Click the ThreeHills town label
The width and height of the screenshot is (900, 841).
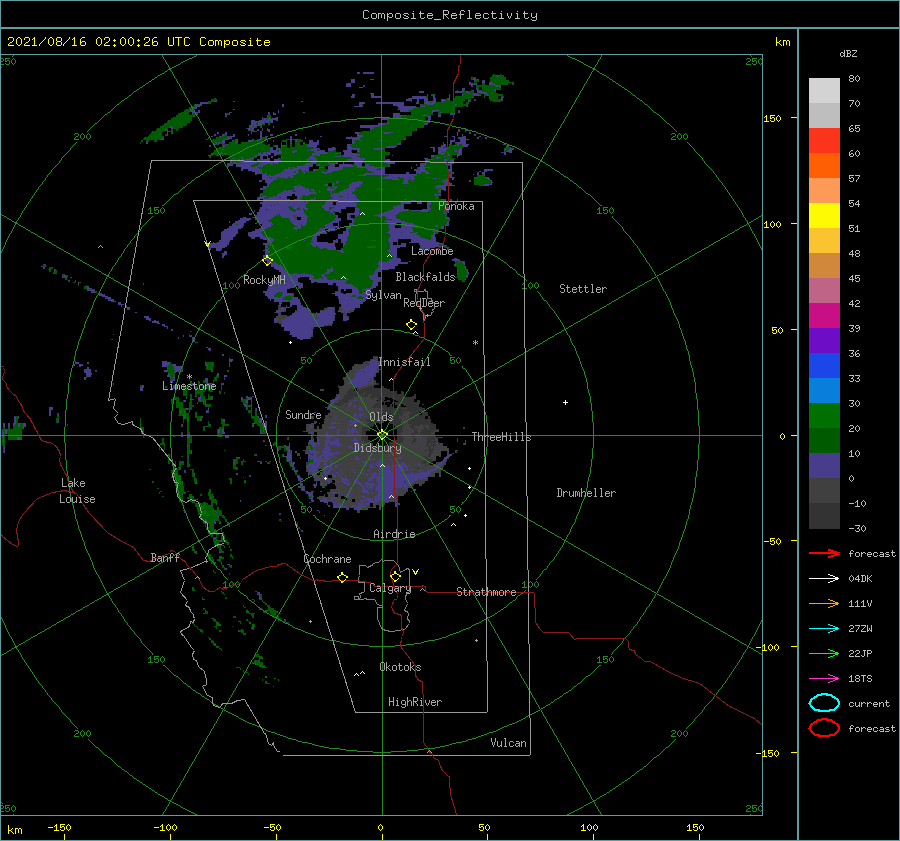502,437
